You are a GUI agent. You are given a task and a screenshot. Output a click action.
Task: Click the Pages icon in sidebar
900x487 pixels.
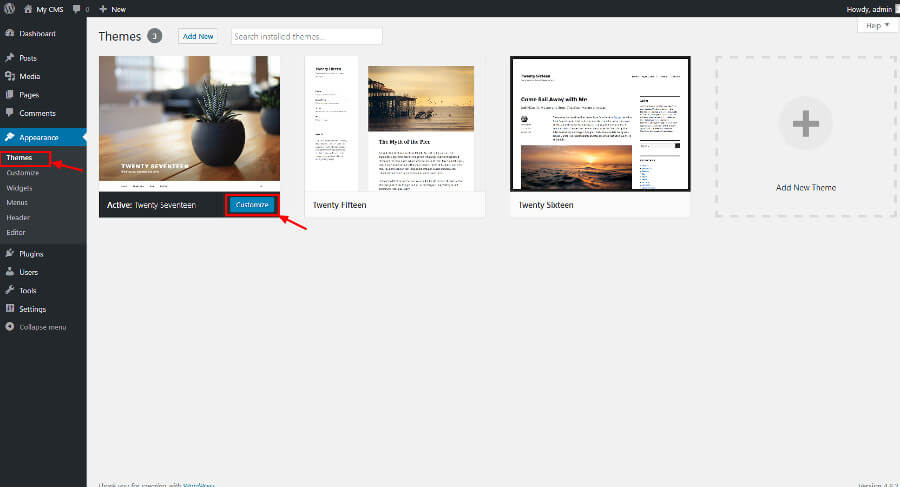(9, 94)
